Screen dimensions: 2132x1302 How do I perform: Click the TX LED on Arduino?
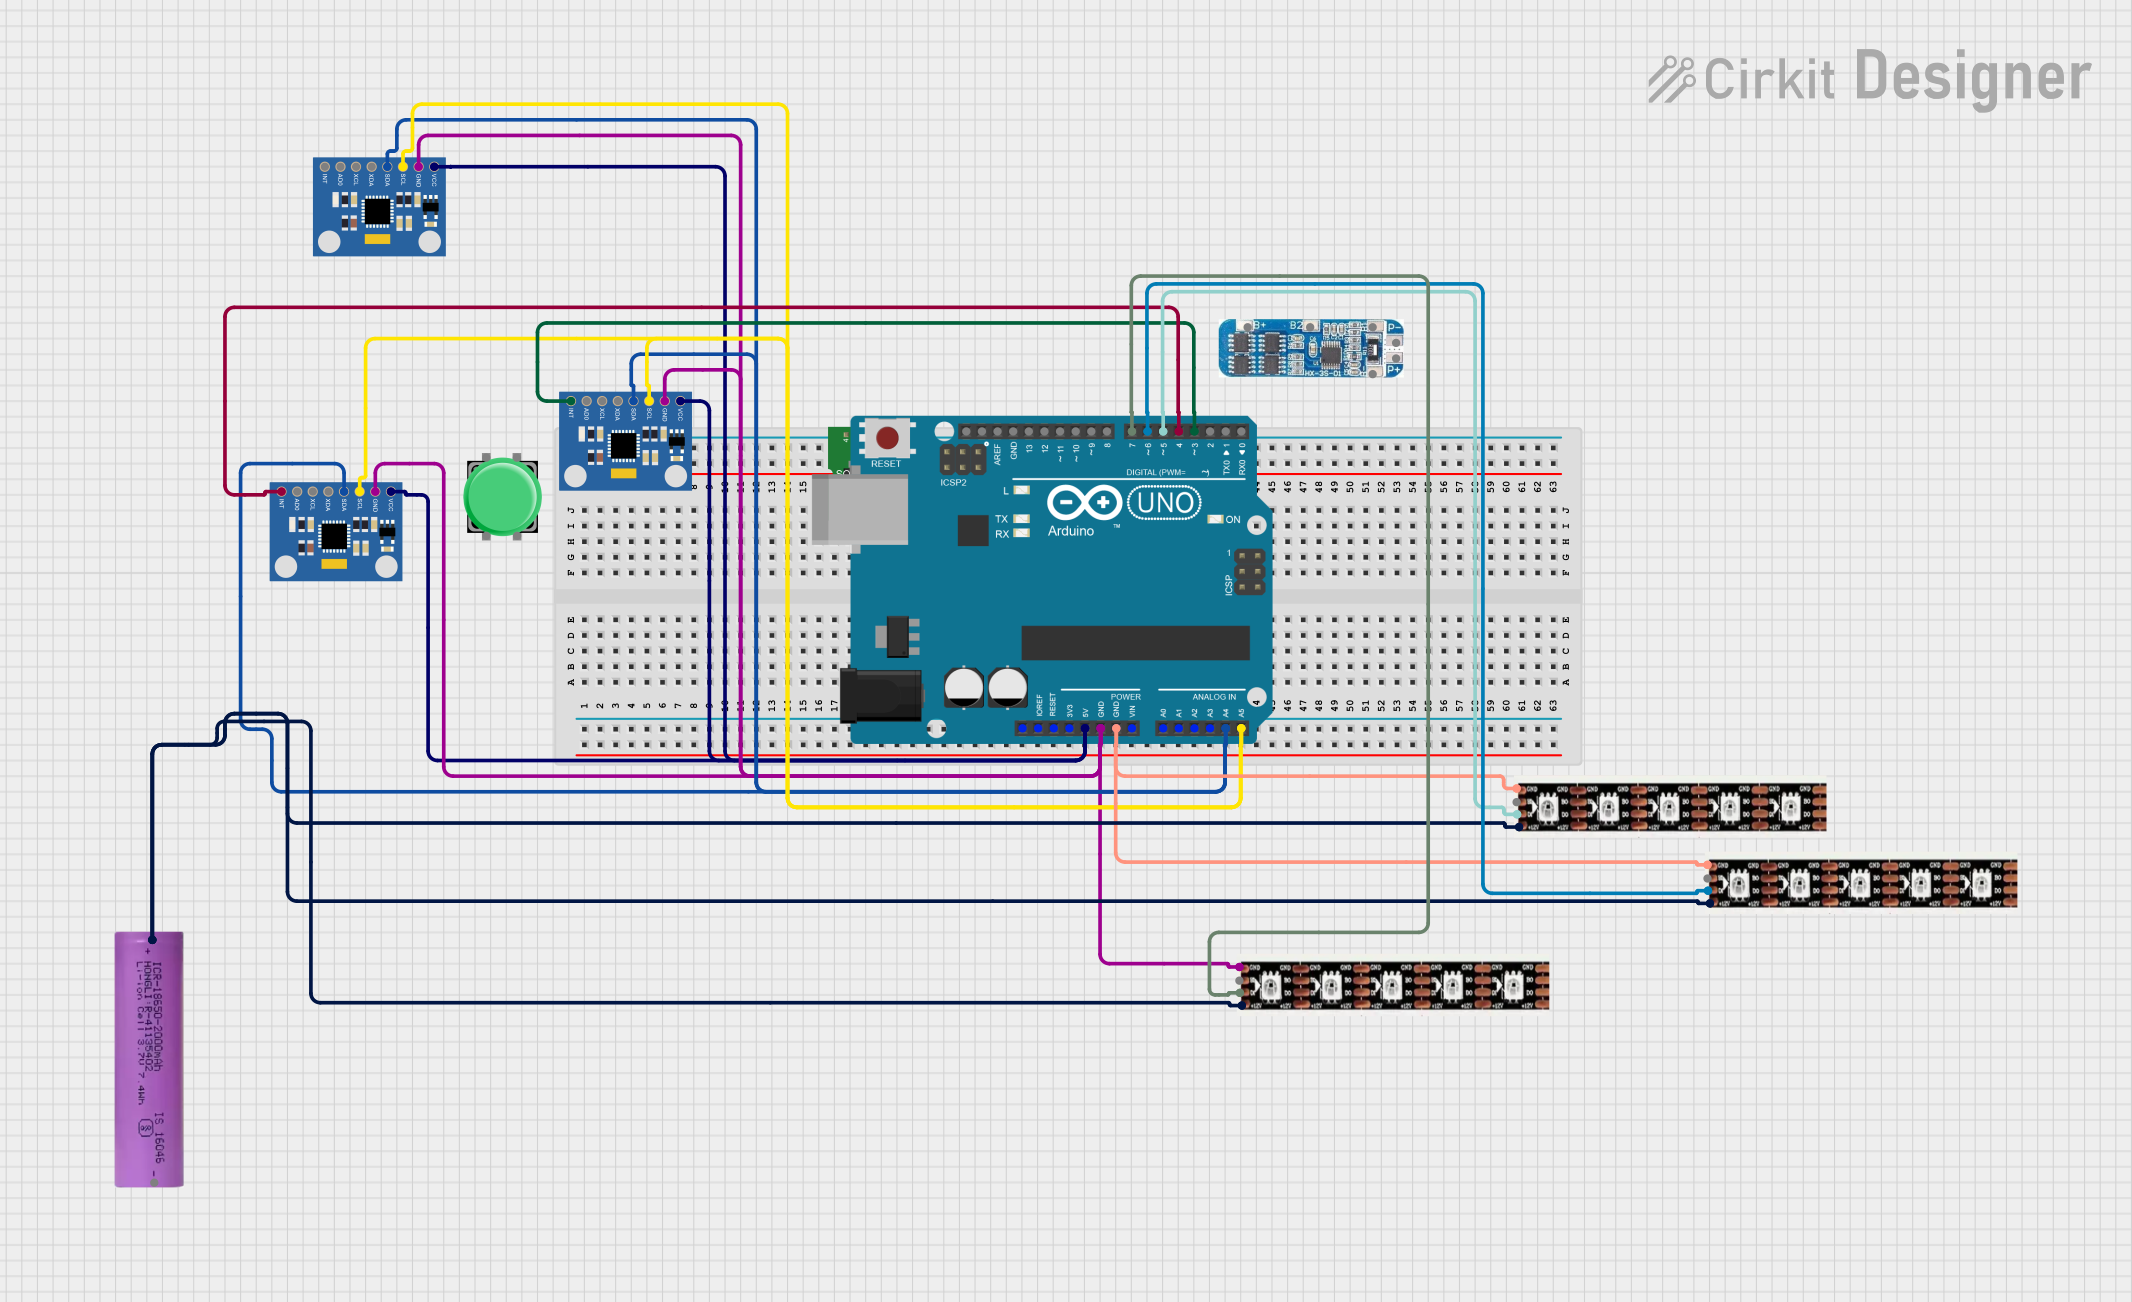click(1021, 519)
